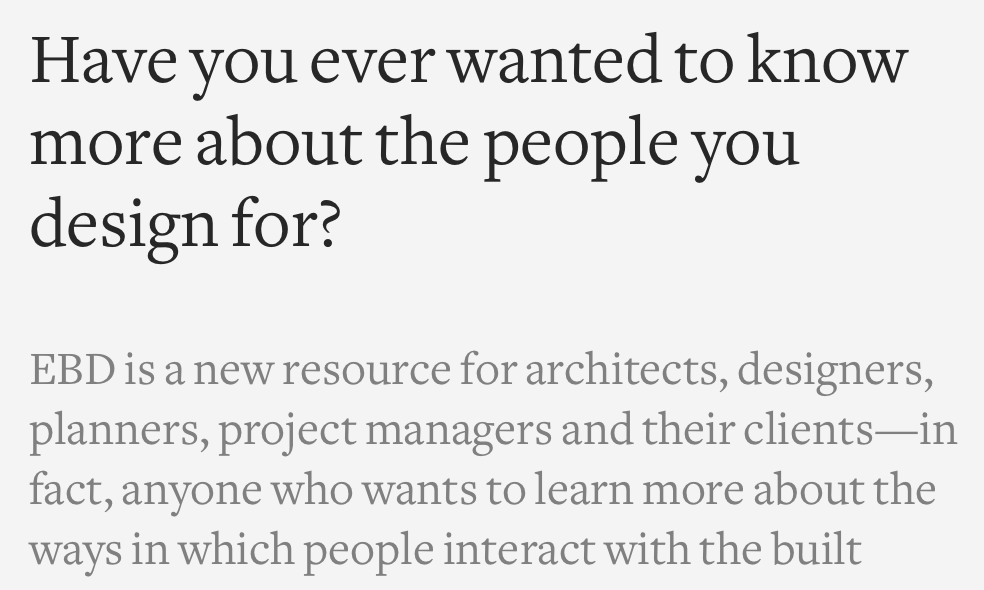Click the word "Have" in the heading

103,60
